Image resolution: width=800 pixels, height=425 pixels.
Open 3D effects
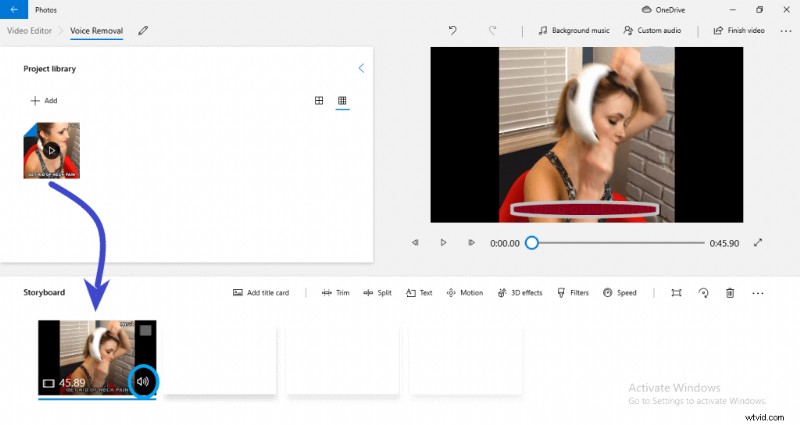[x=520, y=293]
